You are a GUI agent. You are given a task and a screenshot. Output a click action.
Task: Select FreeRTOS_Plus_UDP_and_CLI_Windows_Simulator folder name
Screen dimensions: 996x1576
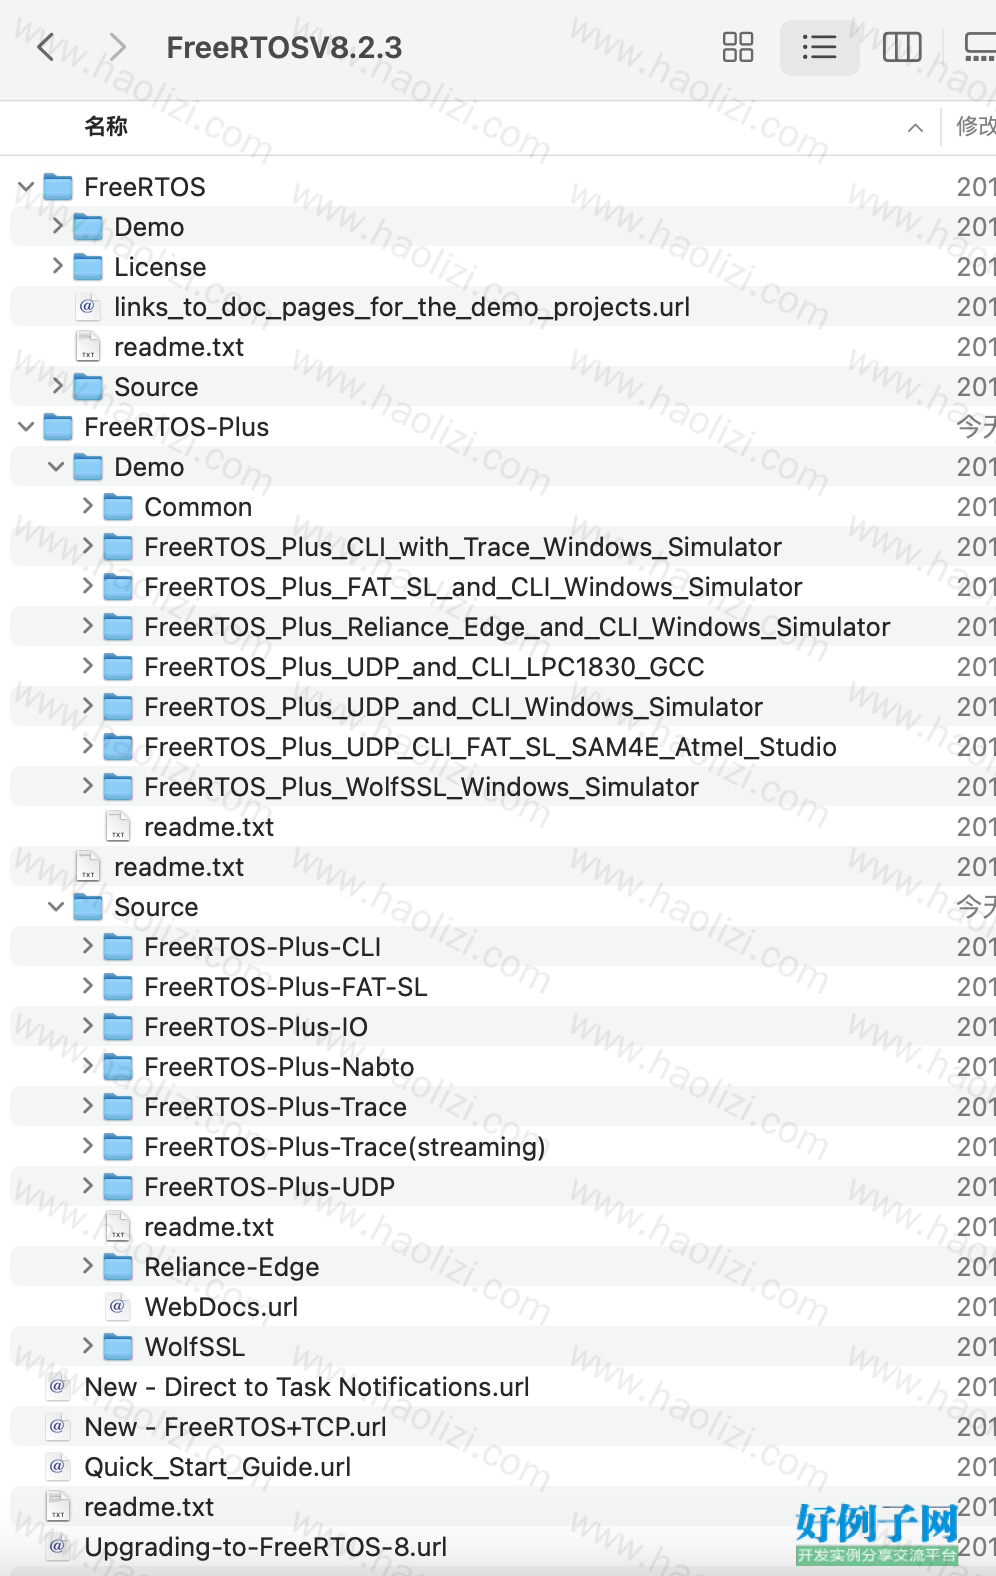(x=453, y=707)
